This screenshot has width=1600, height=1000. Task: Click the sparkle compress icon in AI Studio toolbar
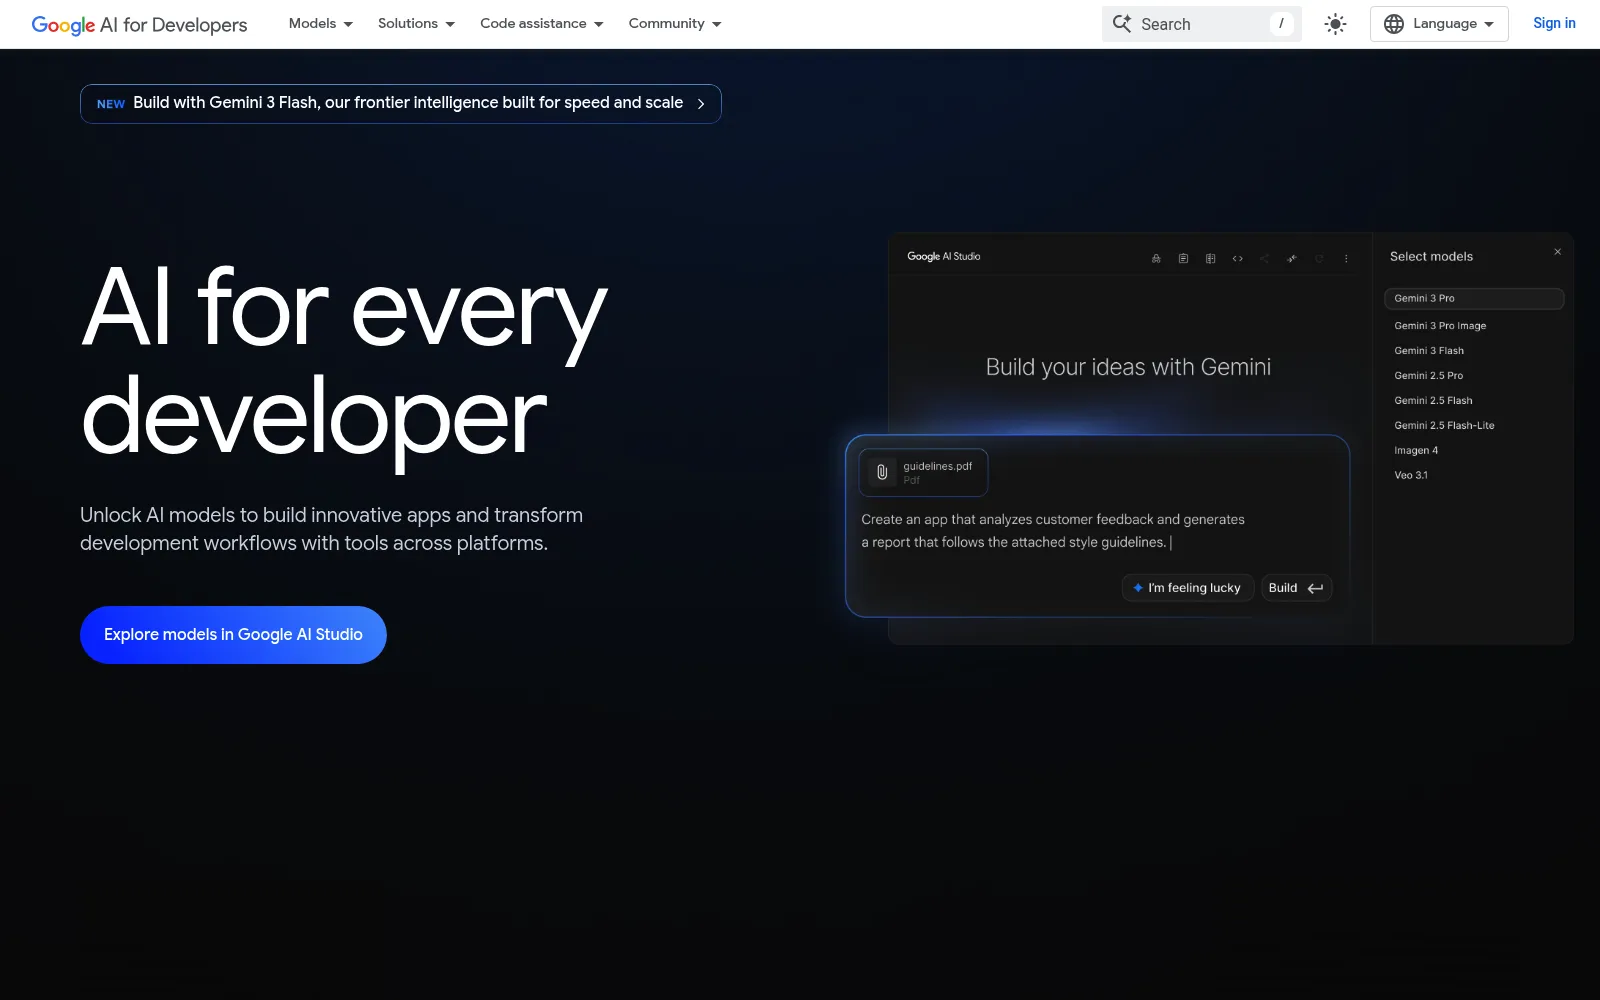[x=1292, y=258]
